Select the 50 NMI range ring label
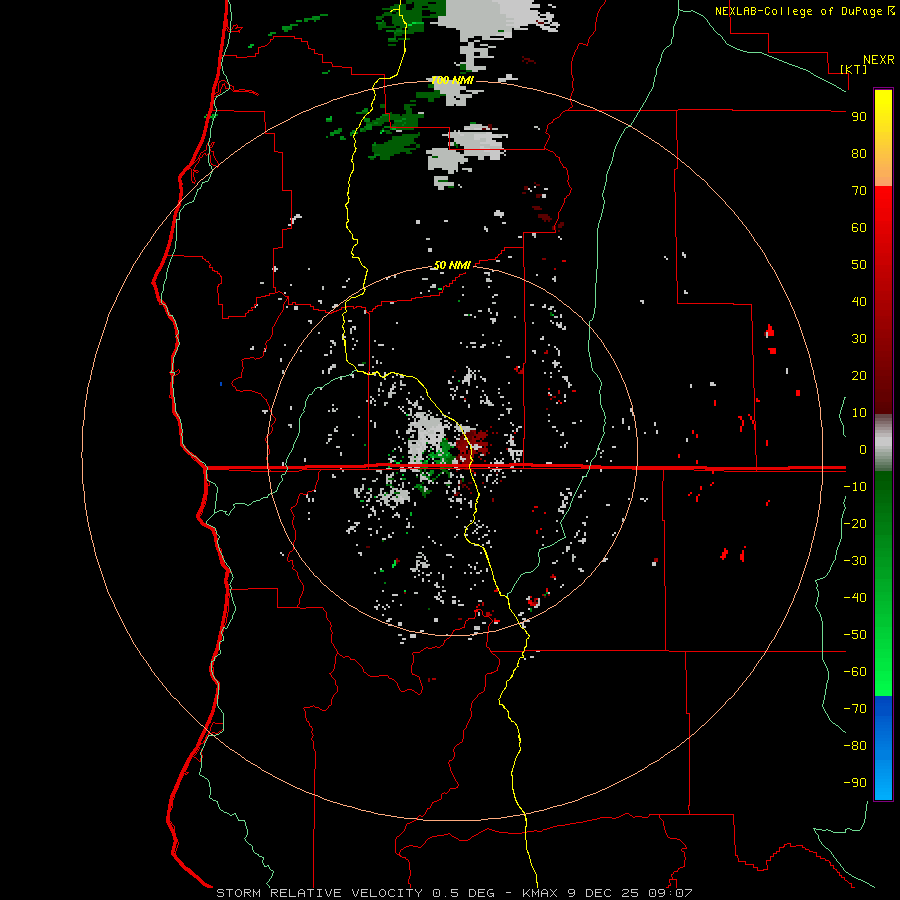The height and width of the screenshot is (900, 900). pos(452,265)
